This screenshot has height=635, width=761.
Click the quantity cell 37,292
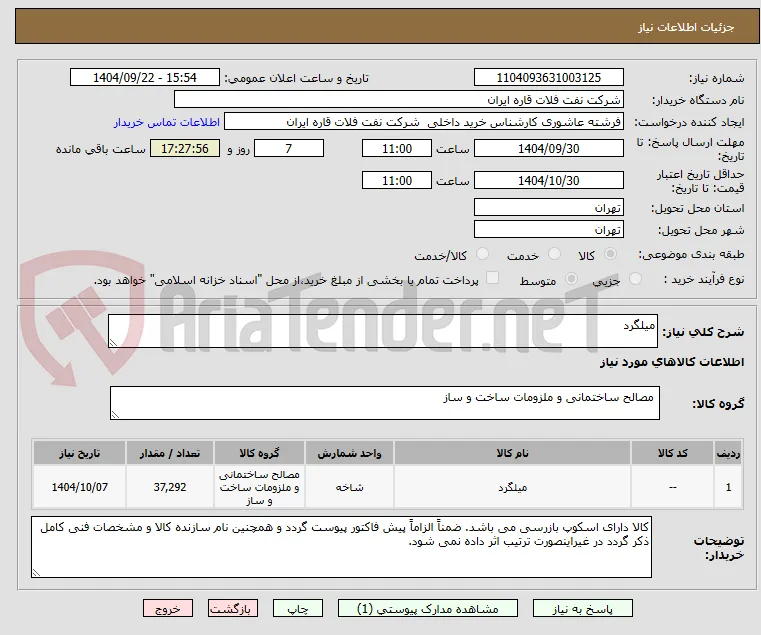pos(170,487)
